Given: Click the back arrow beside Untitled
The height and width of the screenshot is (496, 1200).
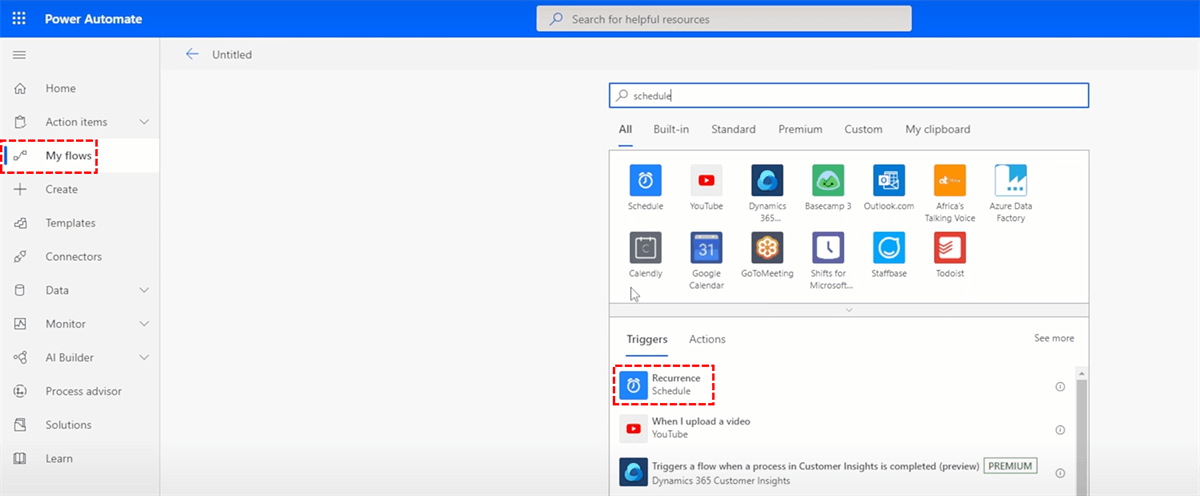Looking at the screenshot, I should pyautogui.click(x=192, y=54).
